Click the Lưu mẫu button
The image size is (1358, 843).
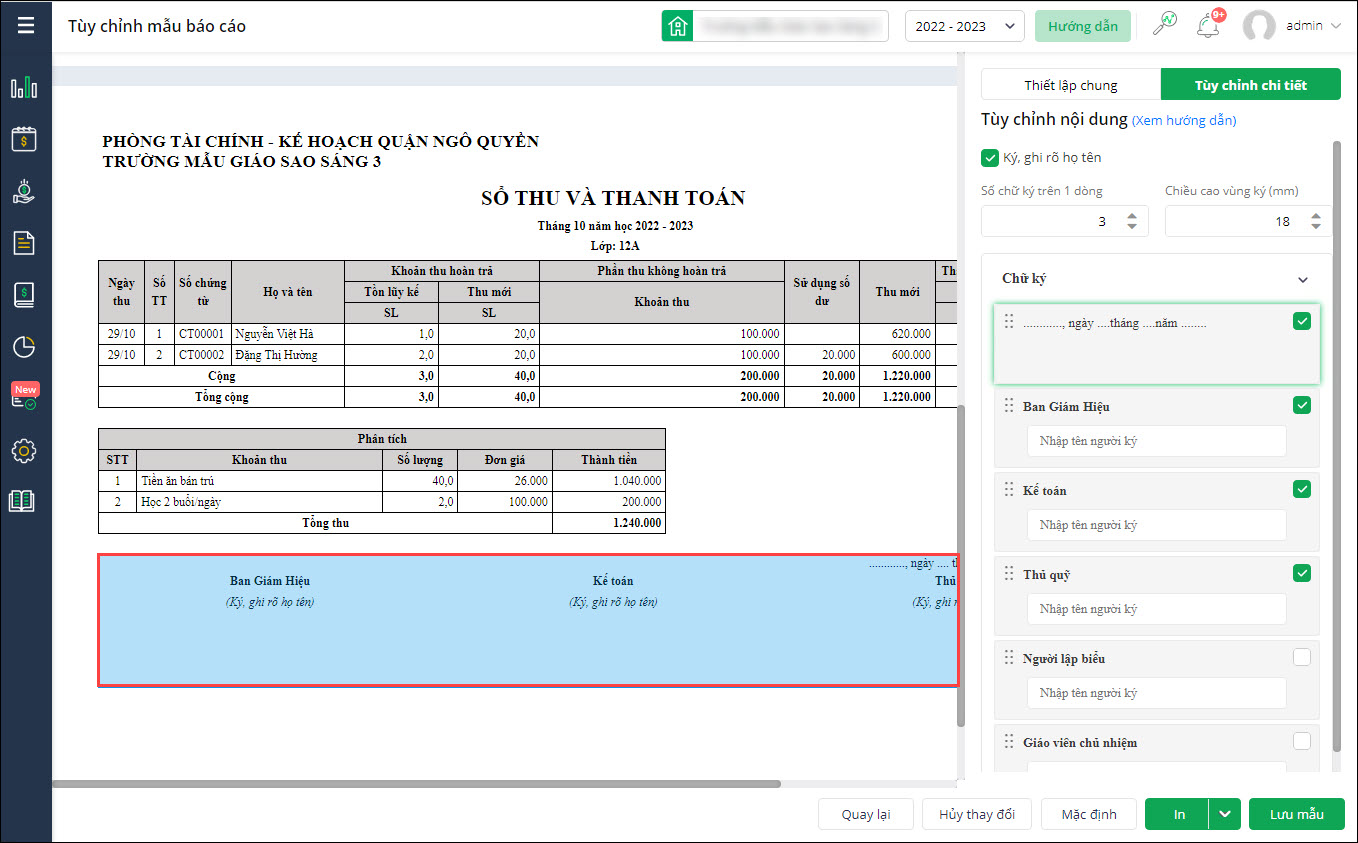tap(1296, 814)
